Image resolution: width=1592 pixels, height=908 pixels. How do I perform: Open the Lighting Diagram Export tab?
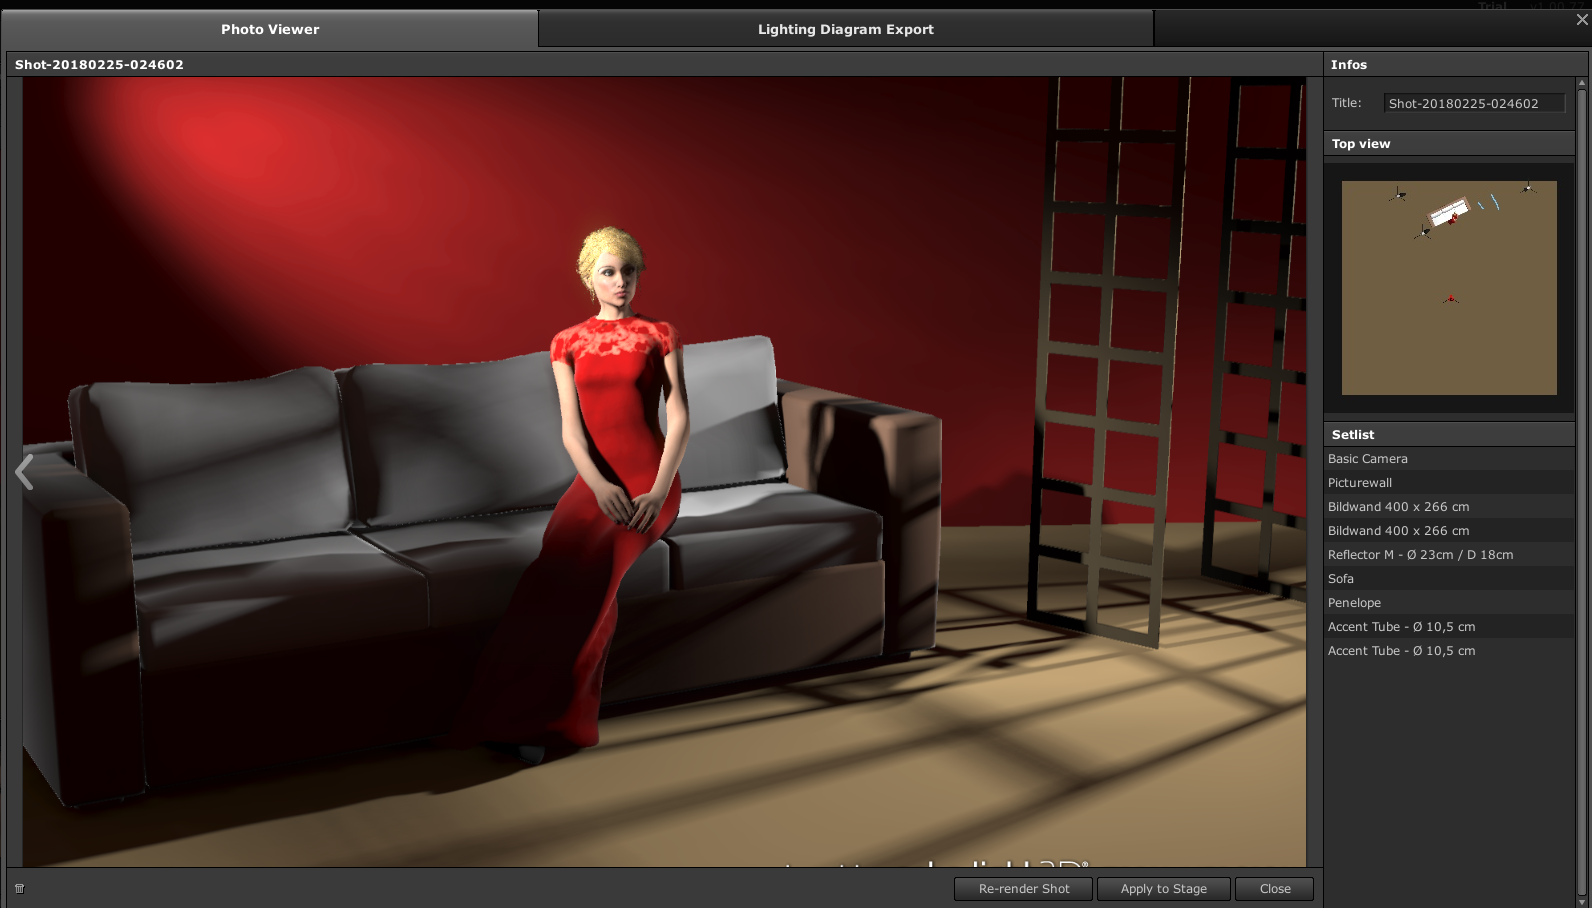845,29
